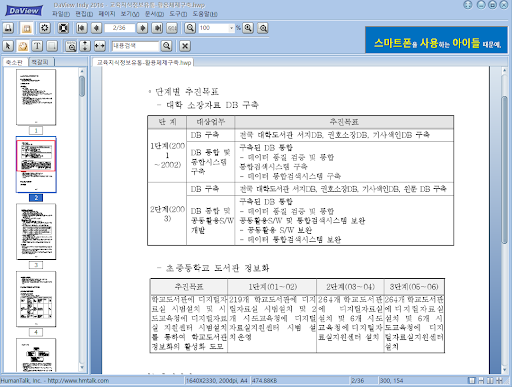Click the content search input field
Image resolution: width=512 pixels, height=387 pixels.
[x=135, y=46]
